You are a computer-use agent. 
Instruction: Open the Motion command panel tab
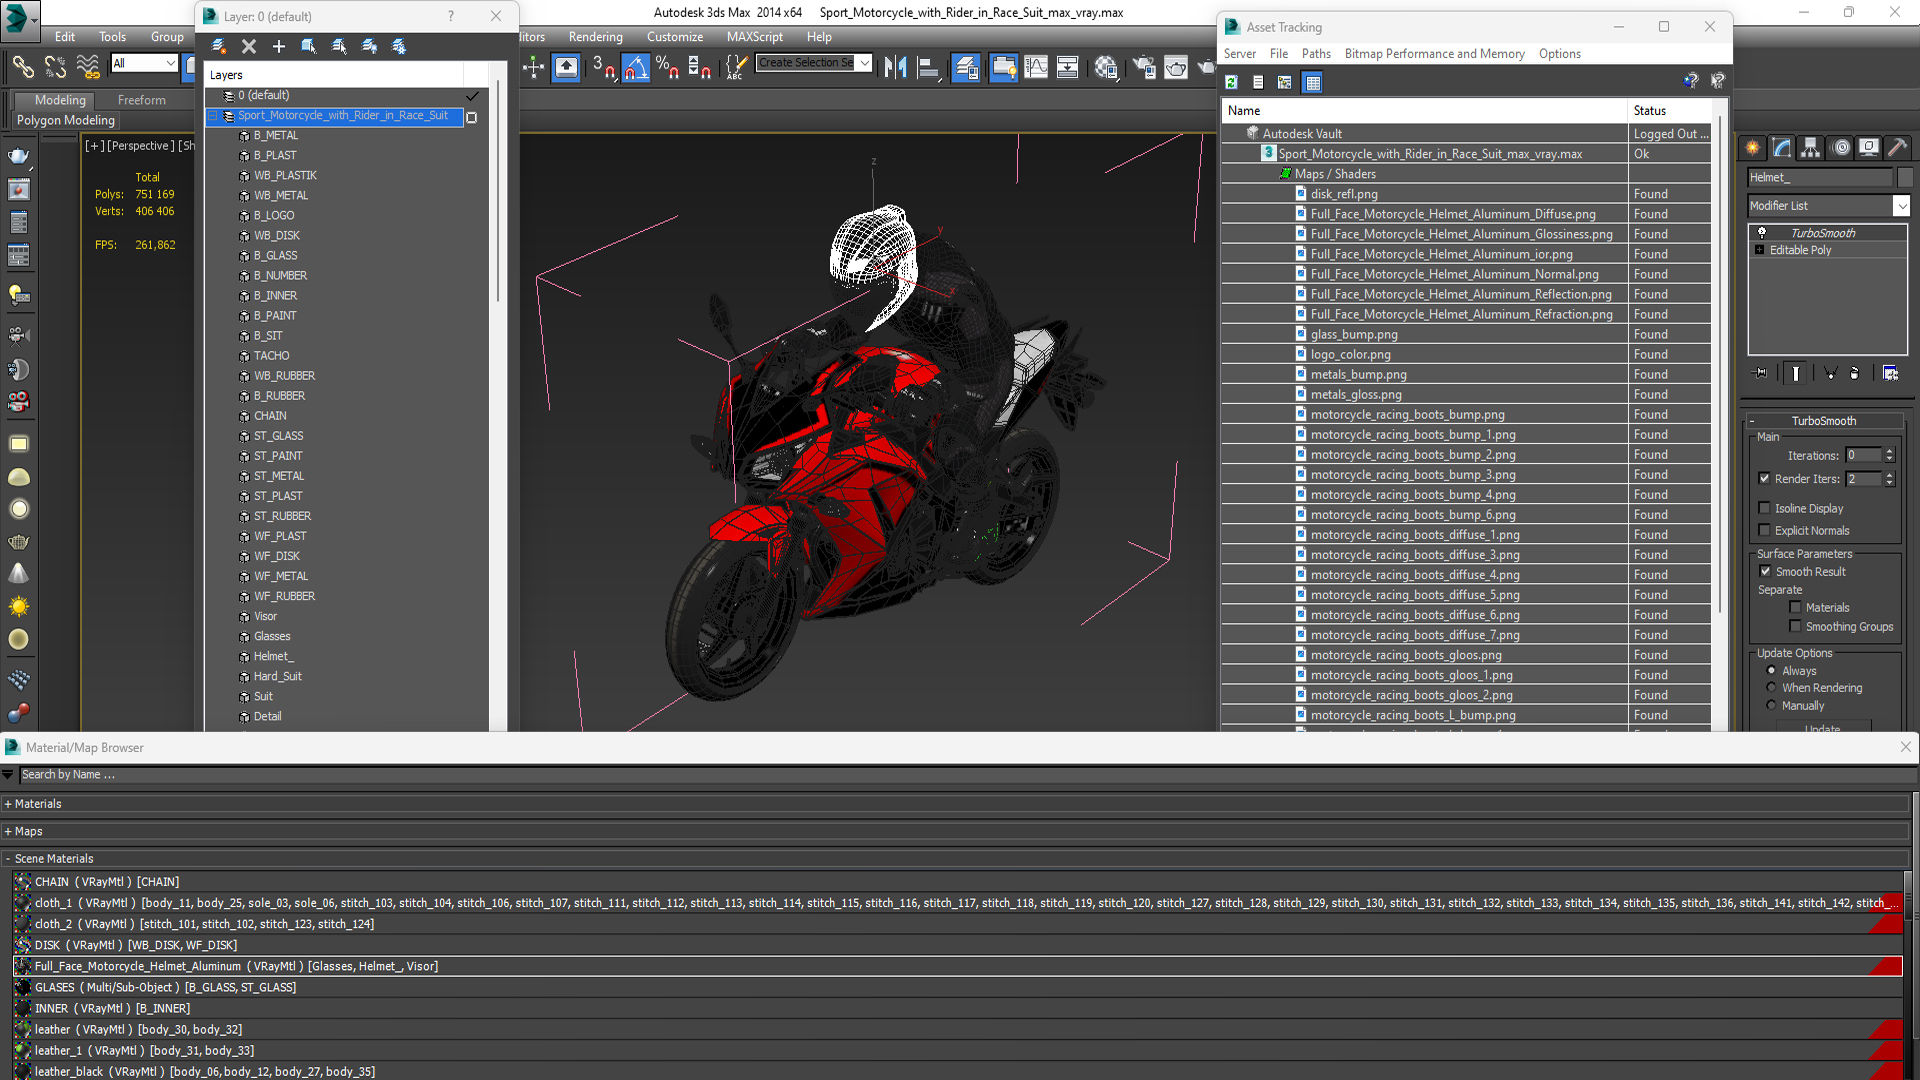[1840, 148]
